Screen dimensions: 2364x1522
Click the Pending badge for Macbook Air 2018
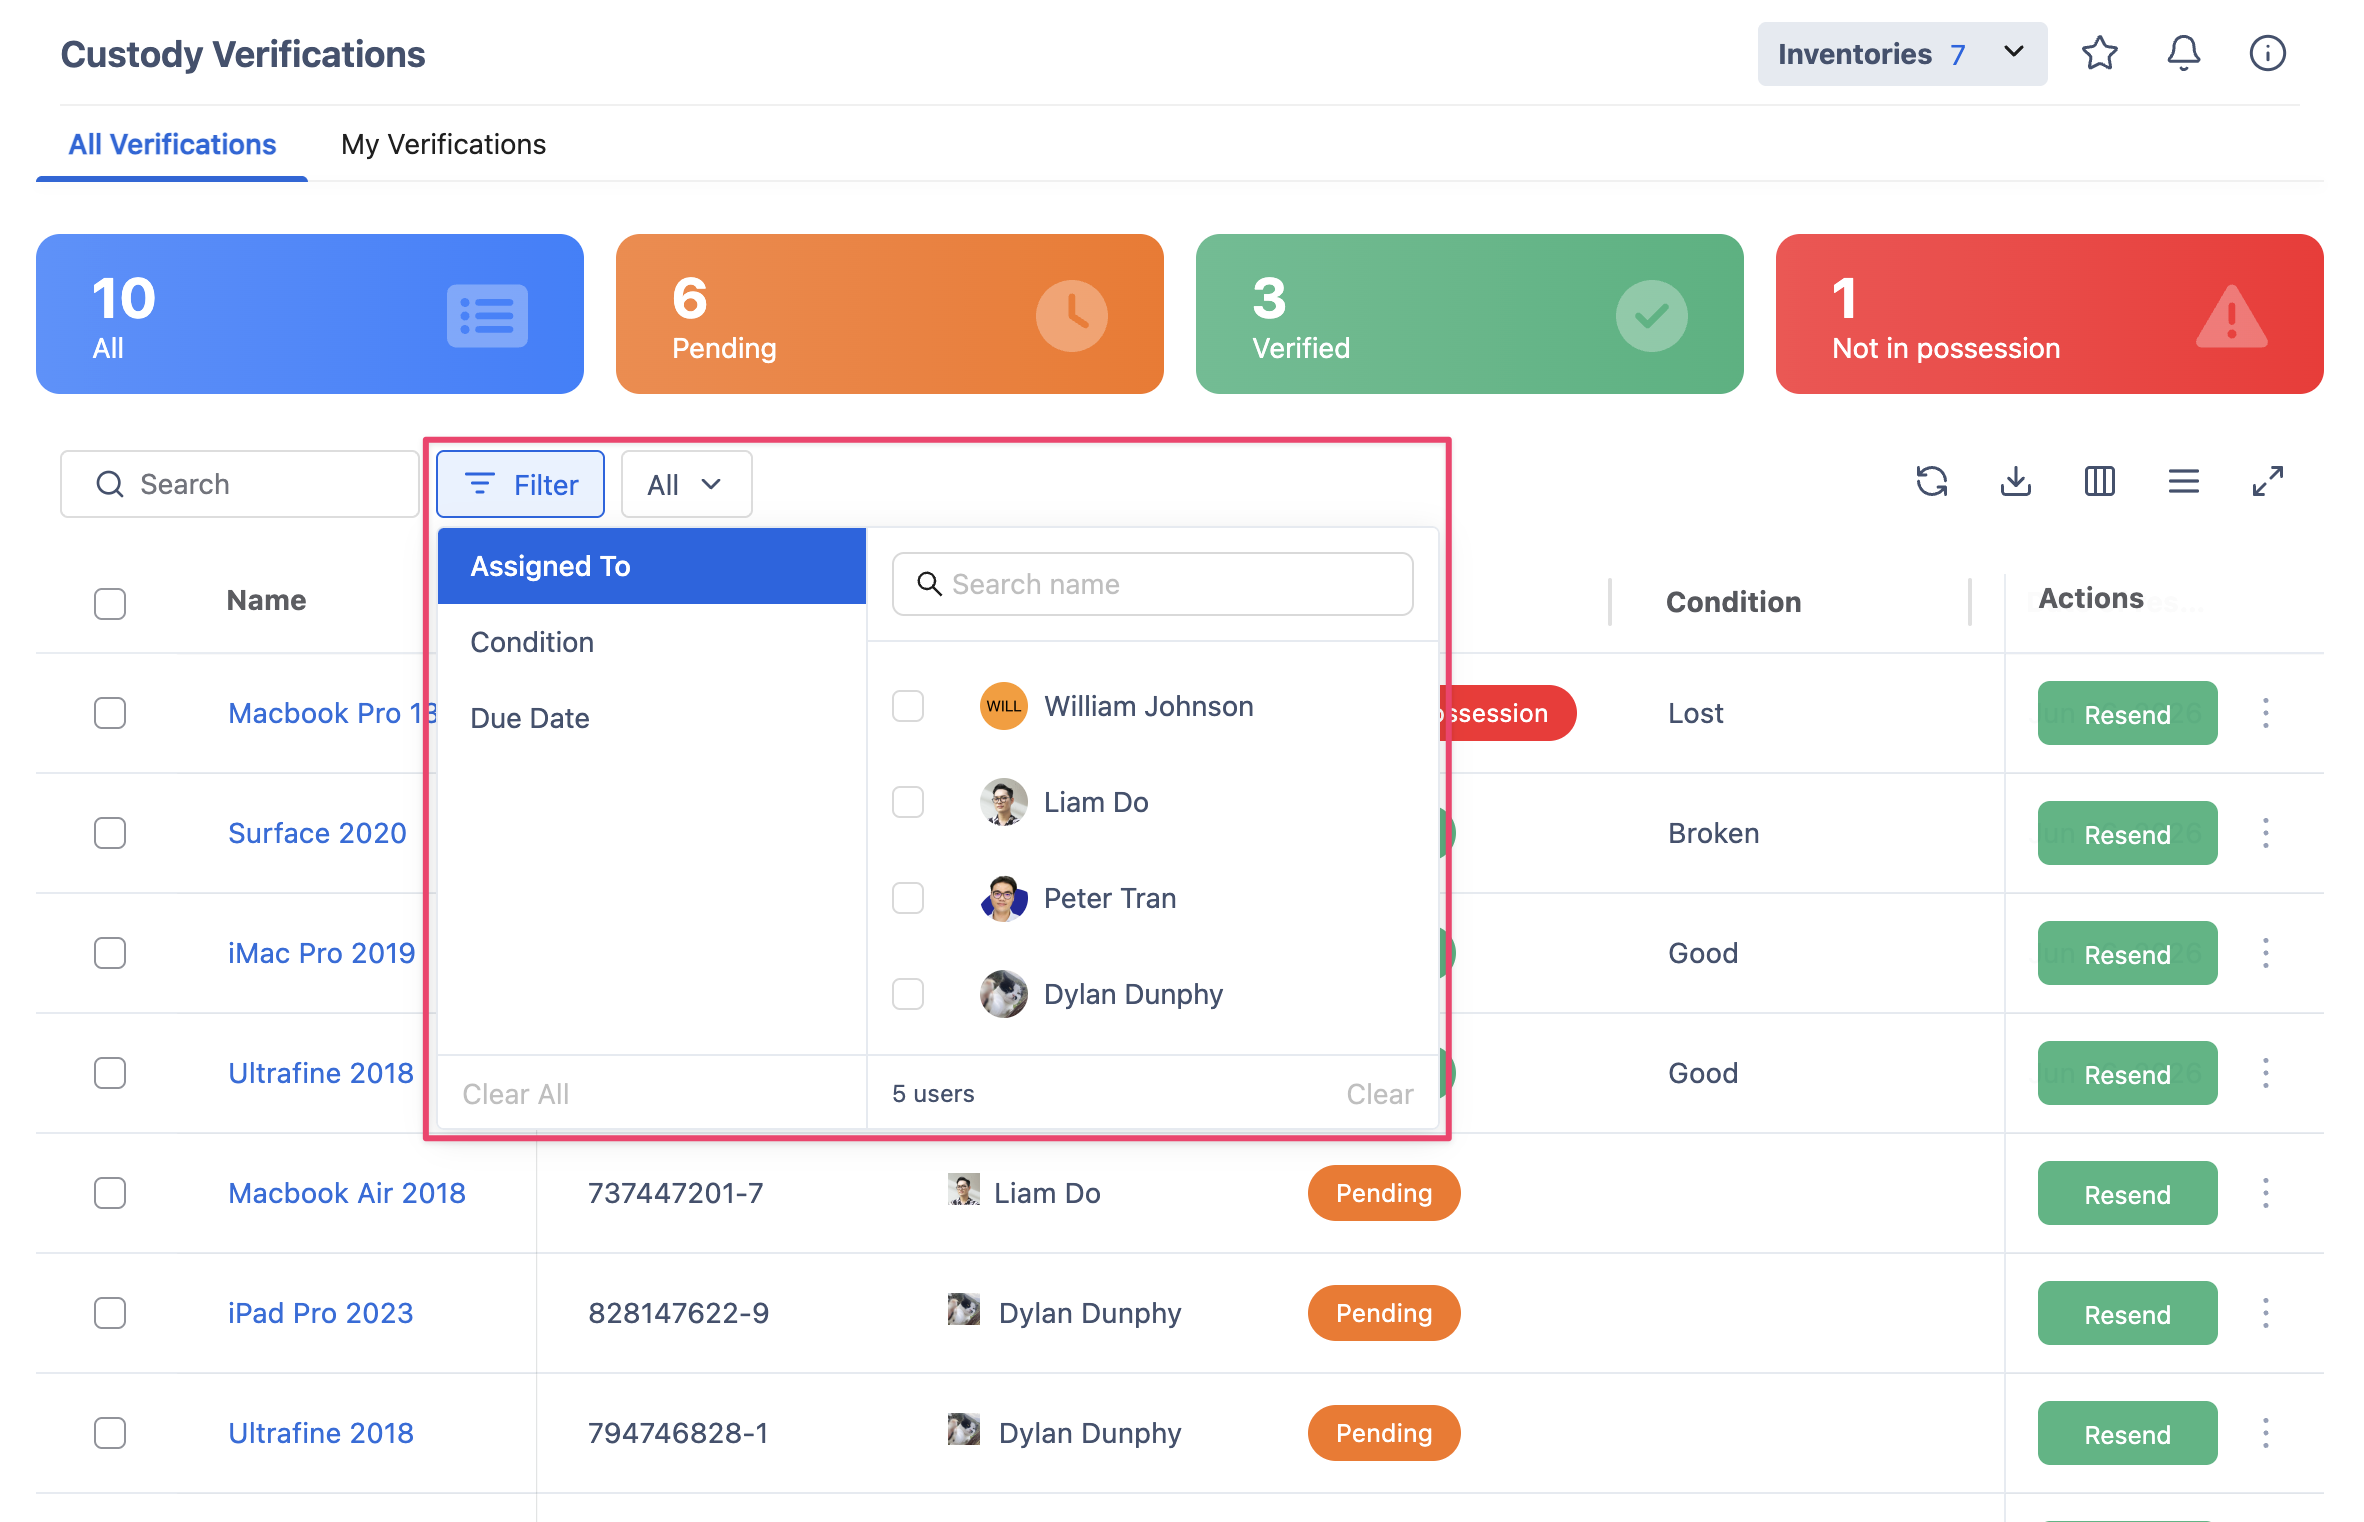[1384, 1193]
